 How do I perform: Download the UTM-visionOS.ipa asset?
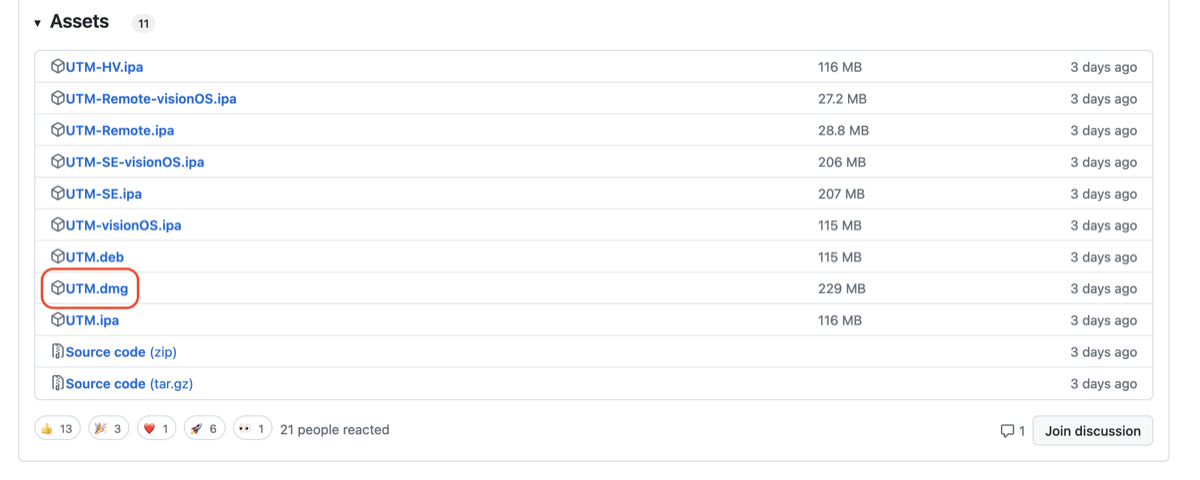click(x=124, y=226)
